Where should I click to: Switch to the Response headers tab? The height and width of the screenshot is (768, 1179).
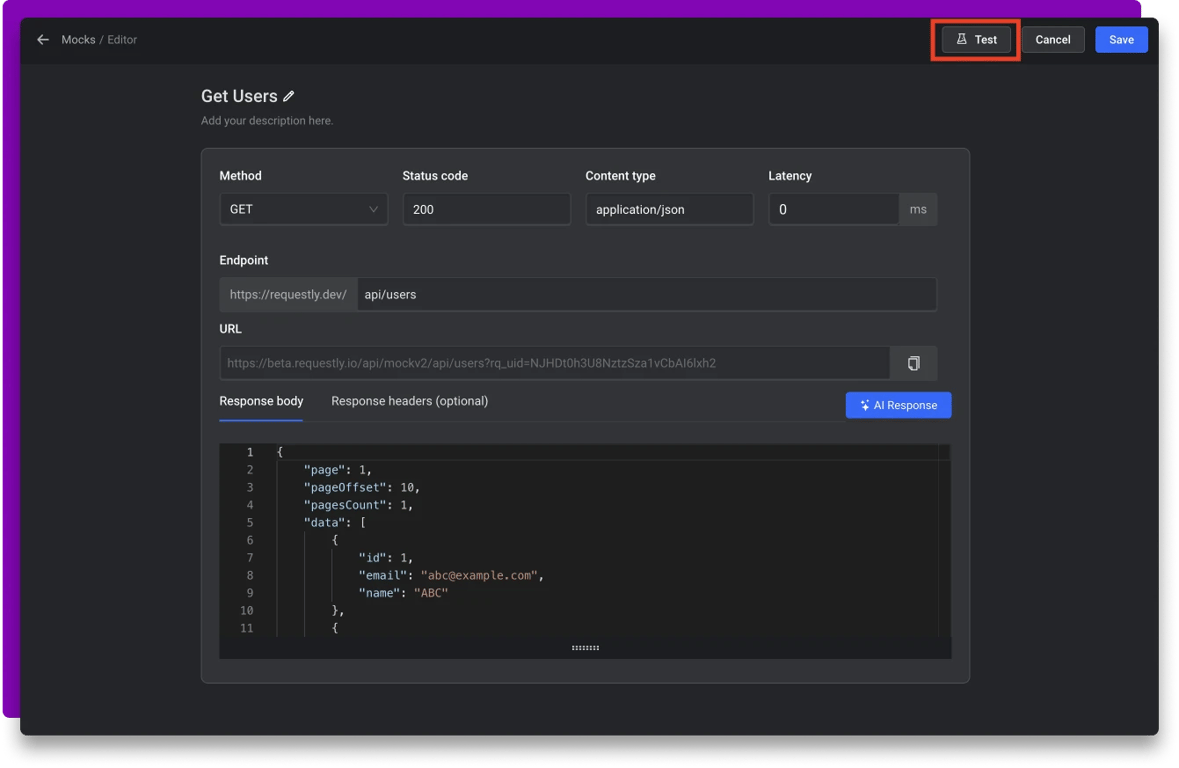coord(409,401)
